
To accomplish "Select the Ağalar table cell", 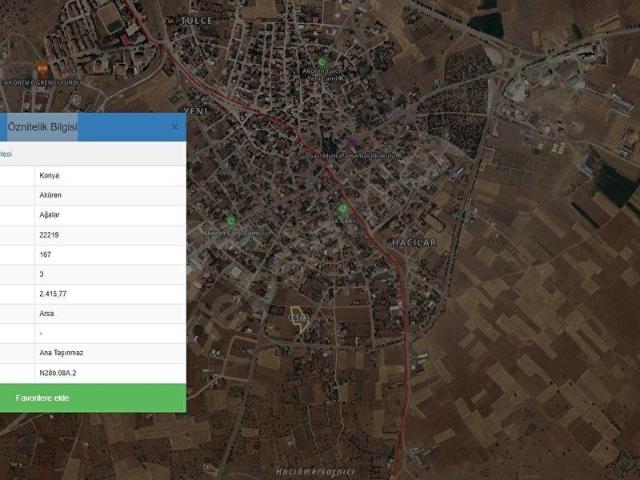I will pyautogui.click(x=110, y=215).
